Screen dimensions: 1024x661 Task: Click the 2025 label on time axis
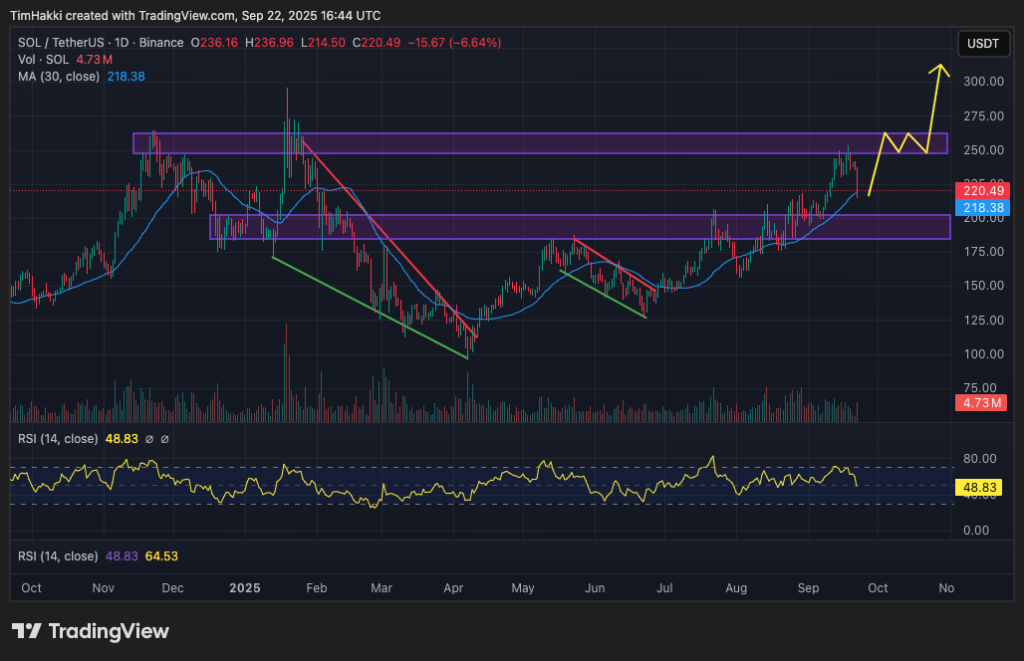(x=243, y=588)
